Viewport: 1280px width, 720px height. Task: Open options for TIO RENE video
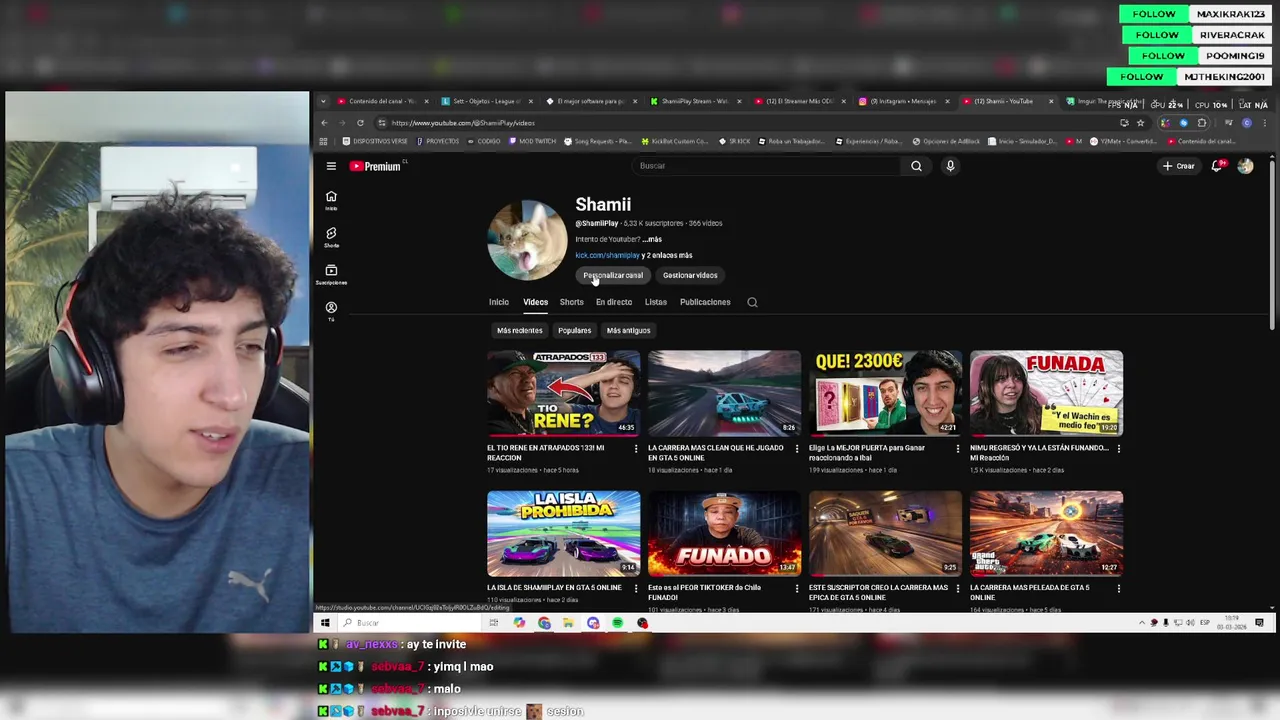pyautogui.click(x=635, y=448)
